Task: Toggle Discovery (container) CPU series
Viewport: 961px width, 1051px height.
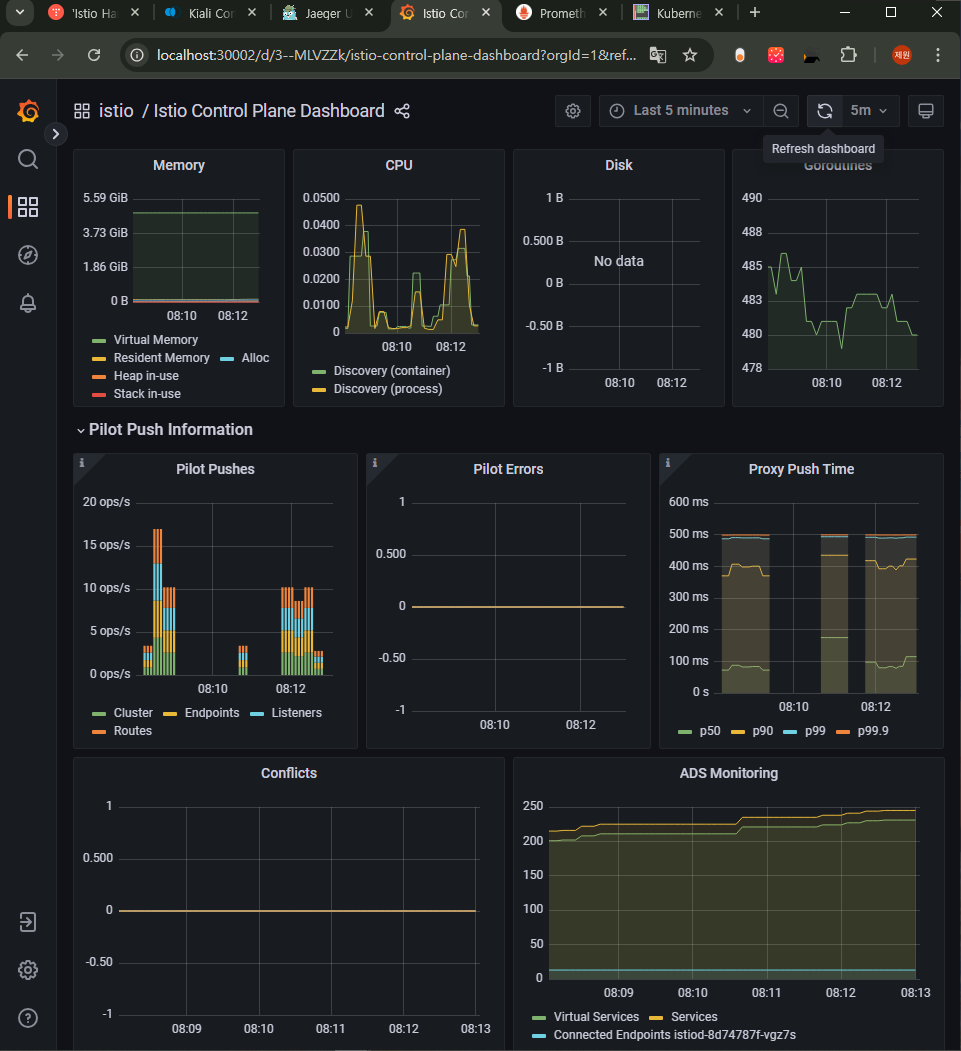Action: pyautogui.click(x=391, y=371)
